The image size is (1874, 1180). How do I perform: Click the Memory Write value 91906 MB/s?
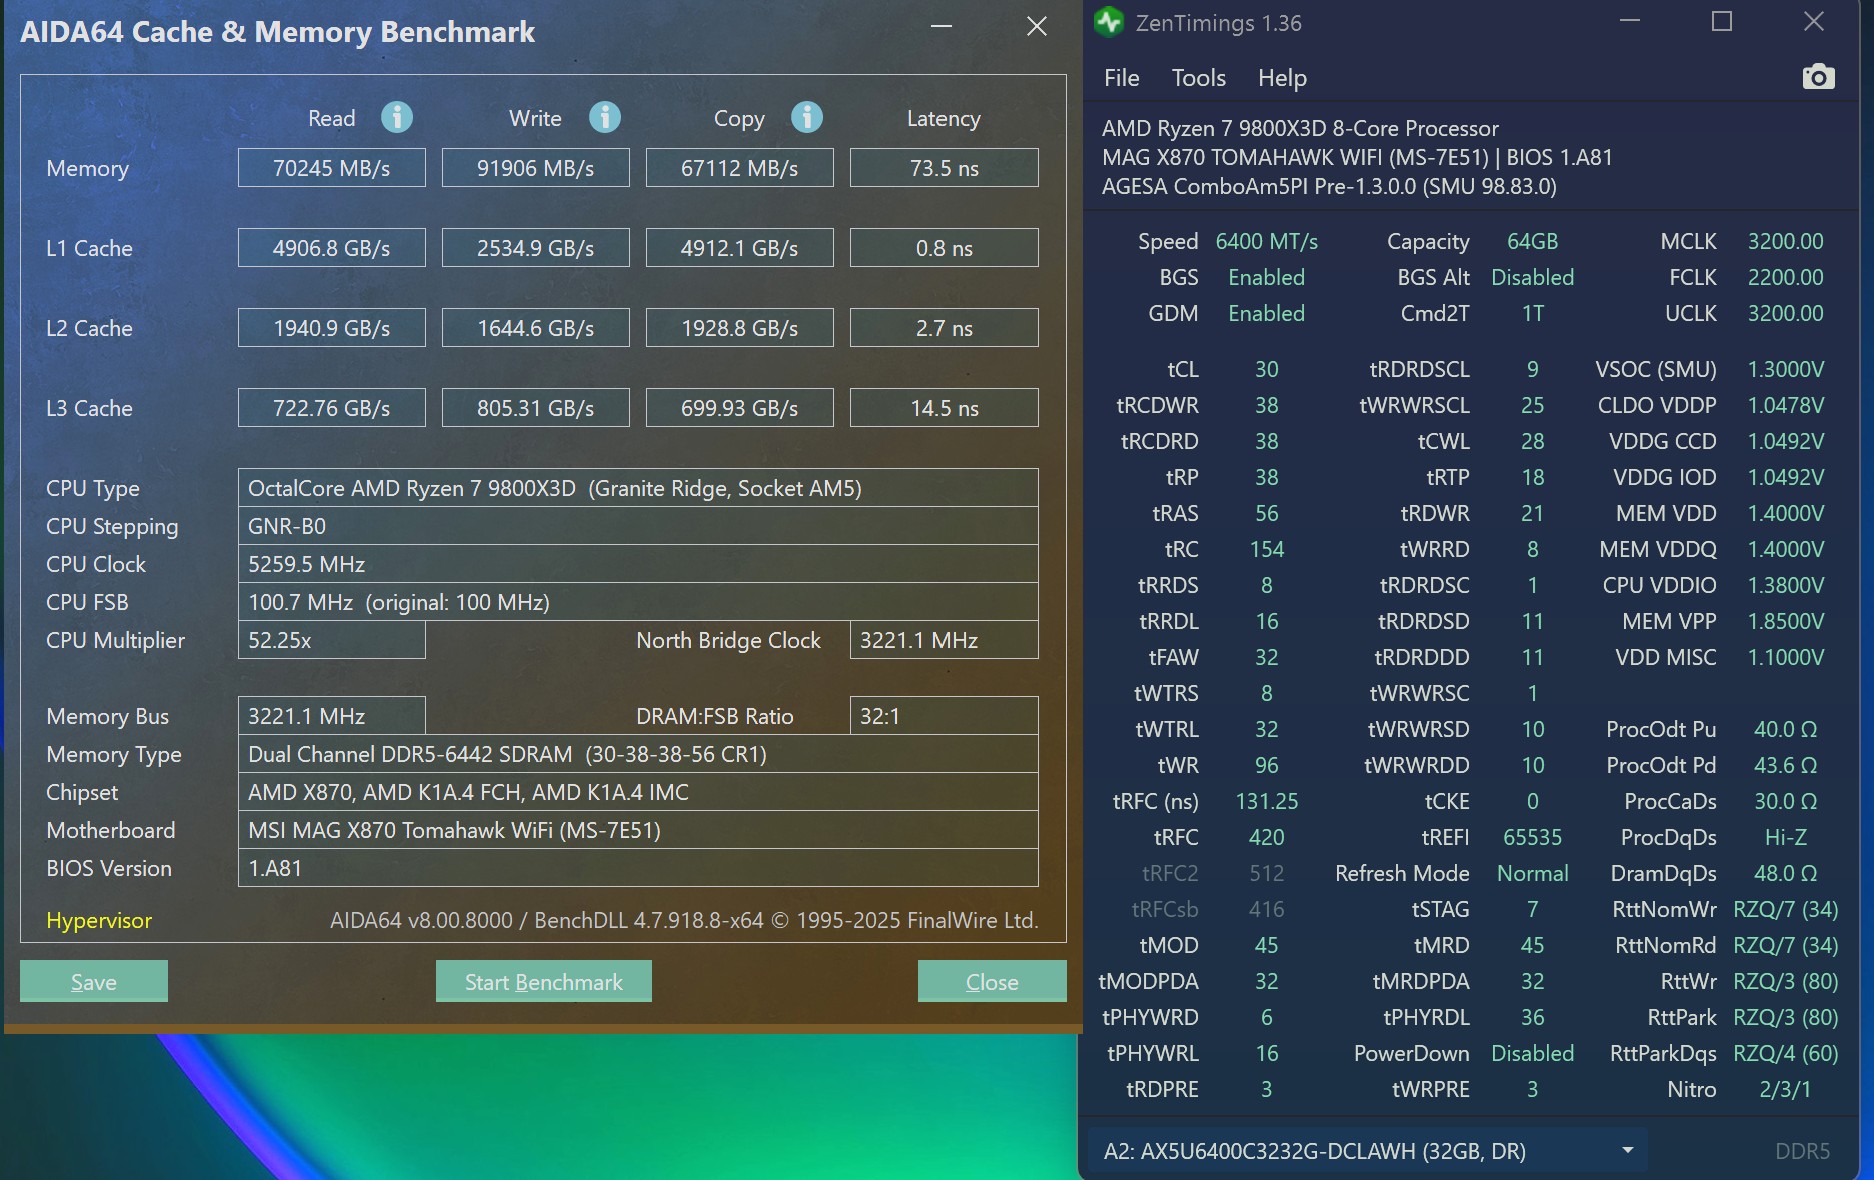point(536,168)
